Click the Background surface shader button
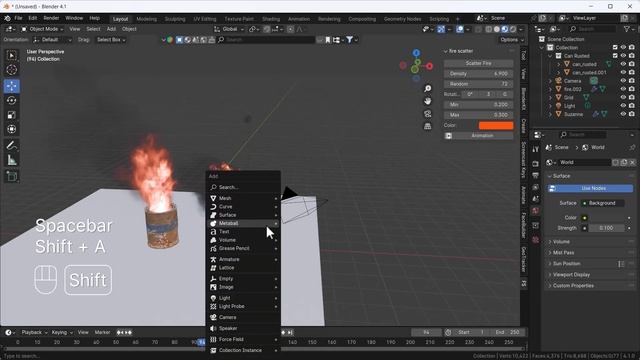The height and width of the screenshot is (360, 640). tap(602, 203)
